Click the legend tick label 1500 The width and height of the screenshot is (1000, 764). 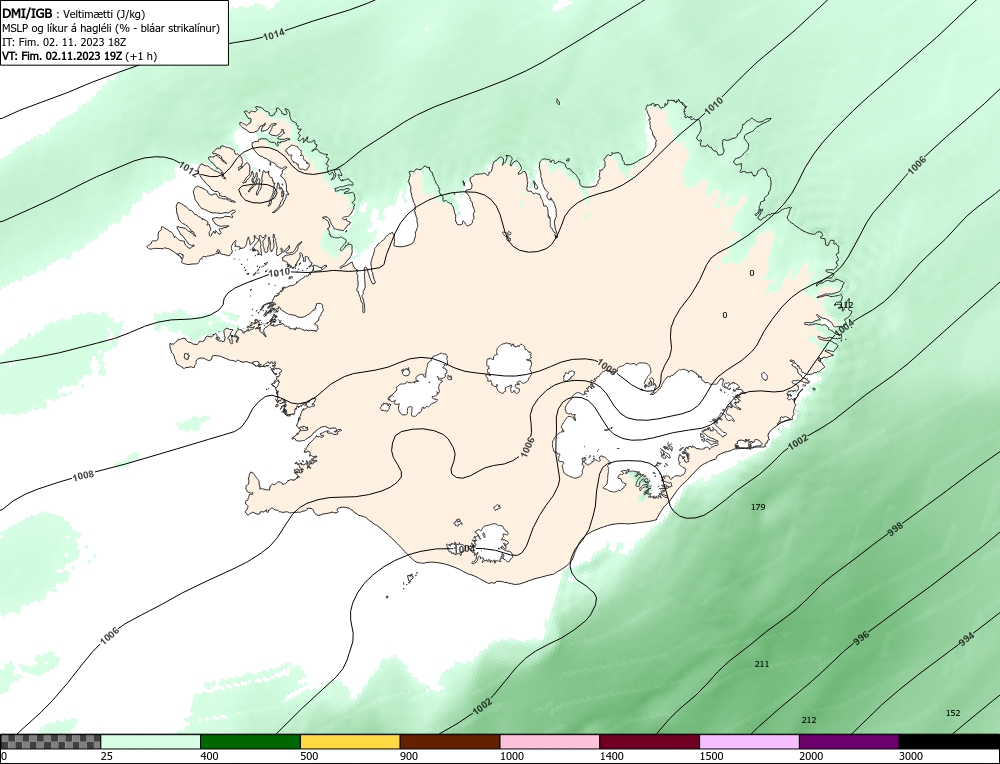click(x=712, y=756)
